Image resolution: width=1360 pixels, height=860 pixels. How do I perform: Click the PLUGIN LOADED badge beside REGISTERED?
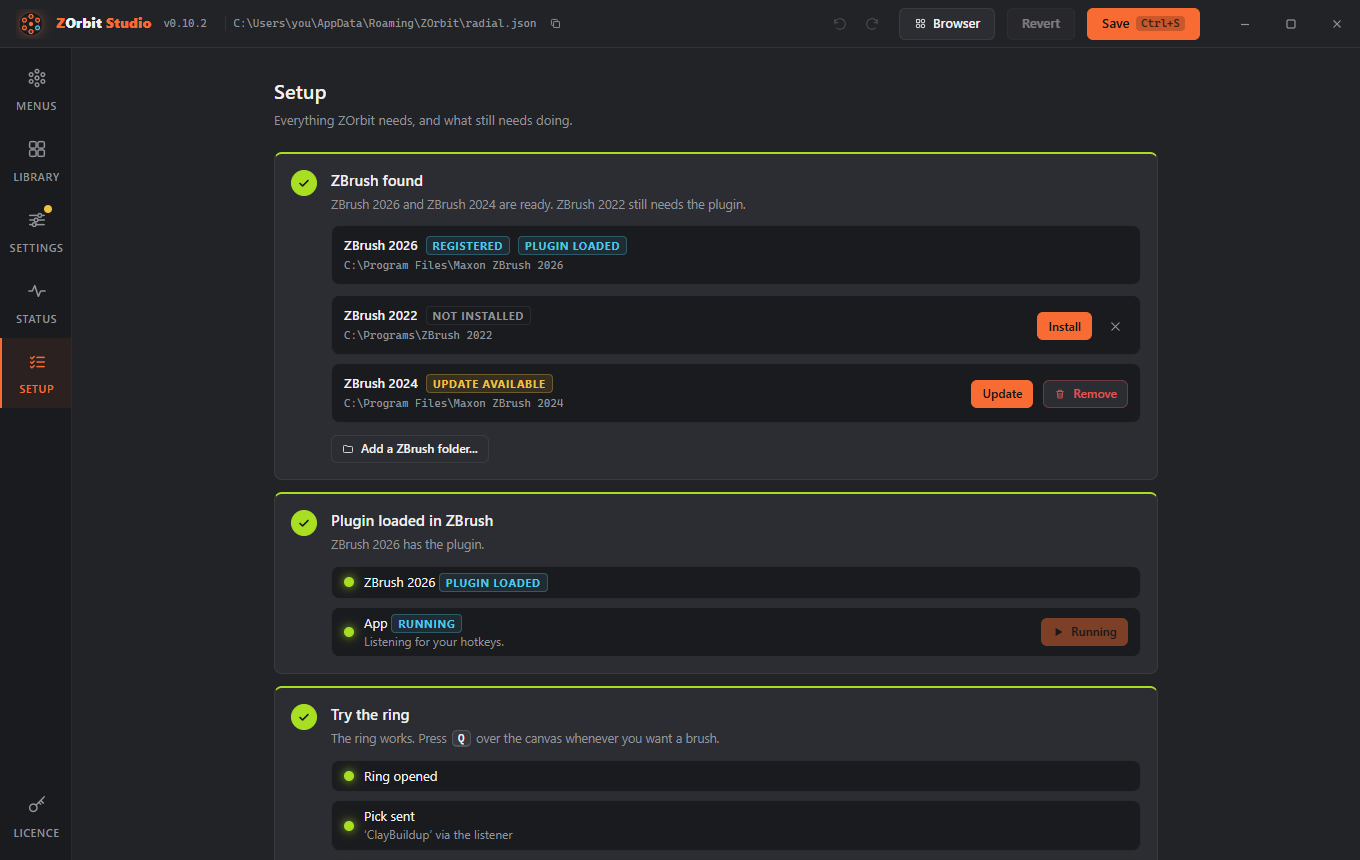click(572, 246)
